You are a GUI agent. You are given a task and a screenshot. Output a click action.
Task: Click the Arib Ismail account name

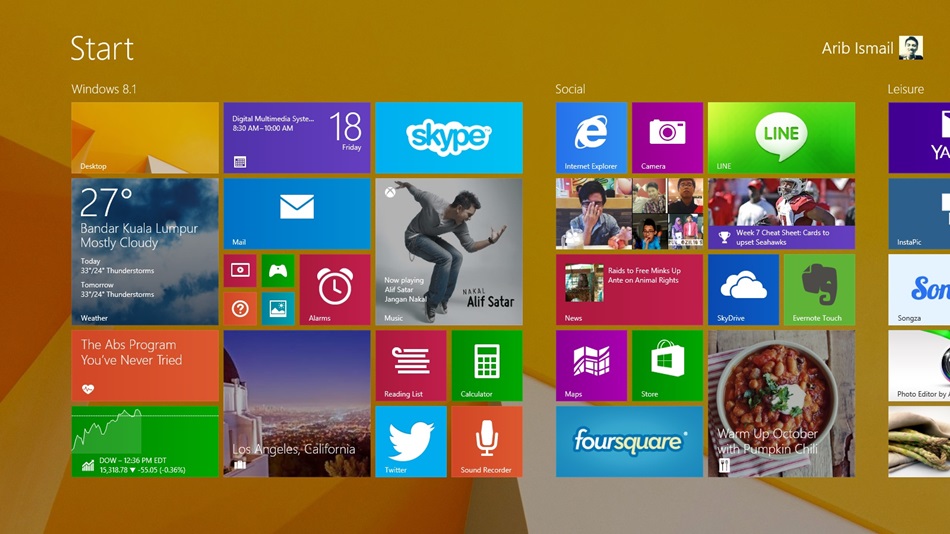coord(857,48)
